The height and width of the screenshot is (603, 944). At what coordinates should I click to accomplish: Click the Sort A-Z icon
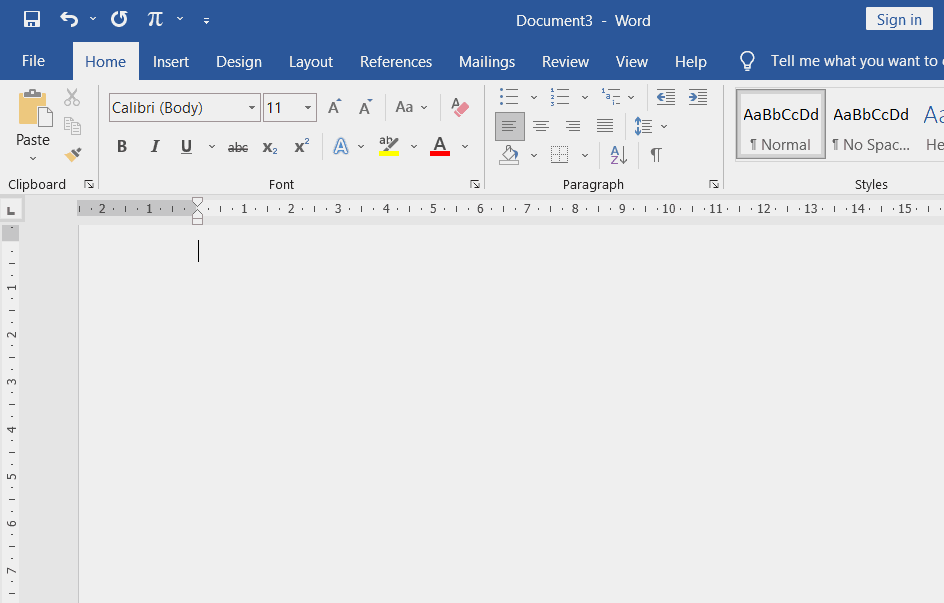pos(619,155)
